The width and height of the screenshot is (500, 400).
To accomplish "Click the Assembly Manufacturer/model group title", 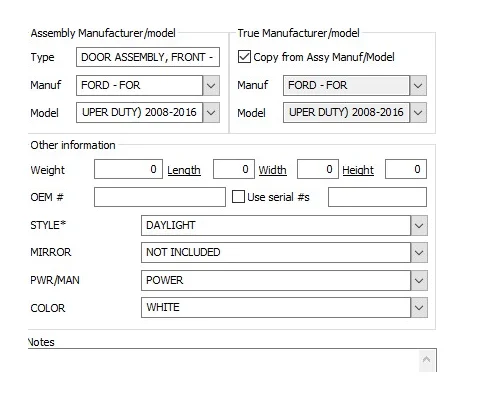I will pos(103,33).
